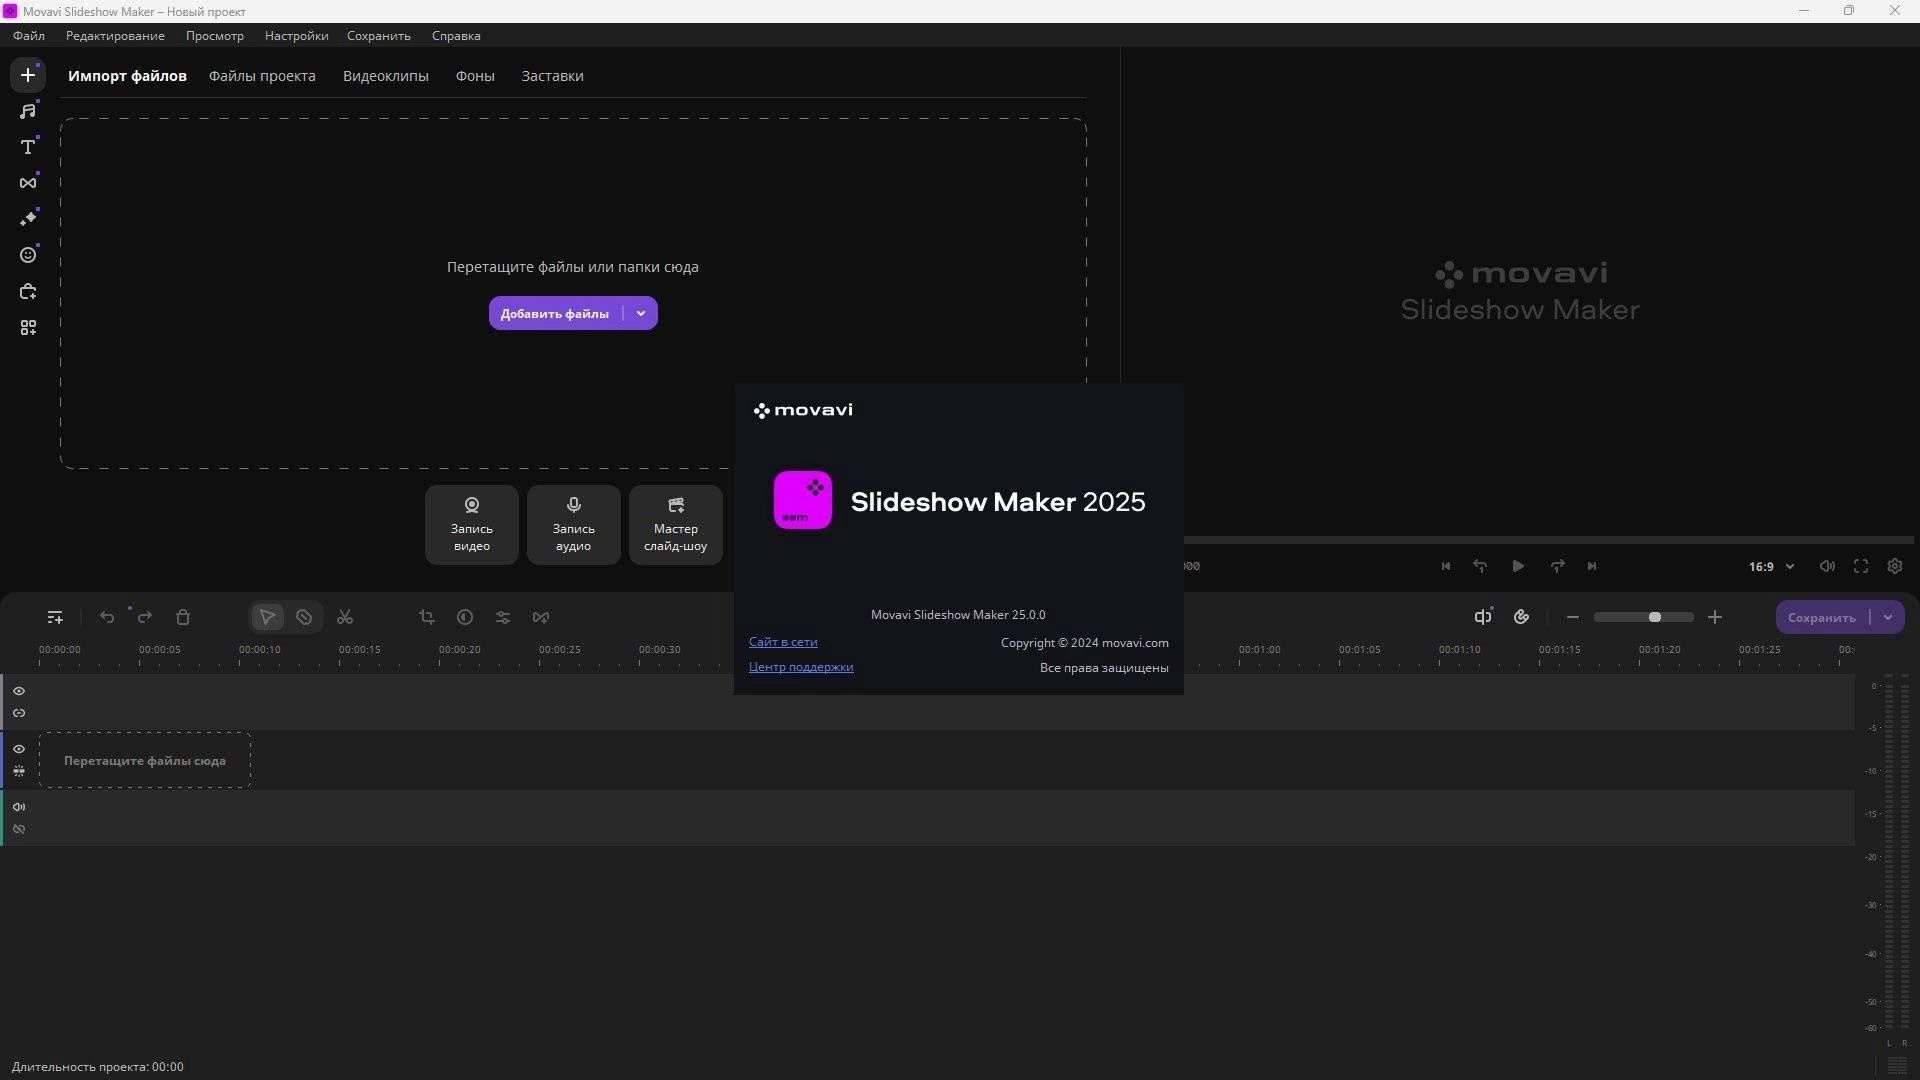Image resolution: width=1920 pixels, height=1080 pixels.
Task: Toggle visibility of the main video track
Action: pos(19,749)
